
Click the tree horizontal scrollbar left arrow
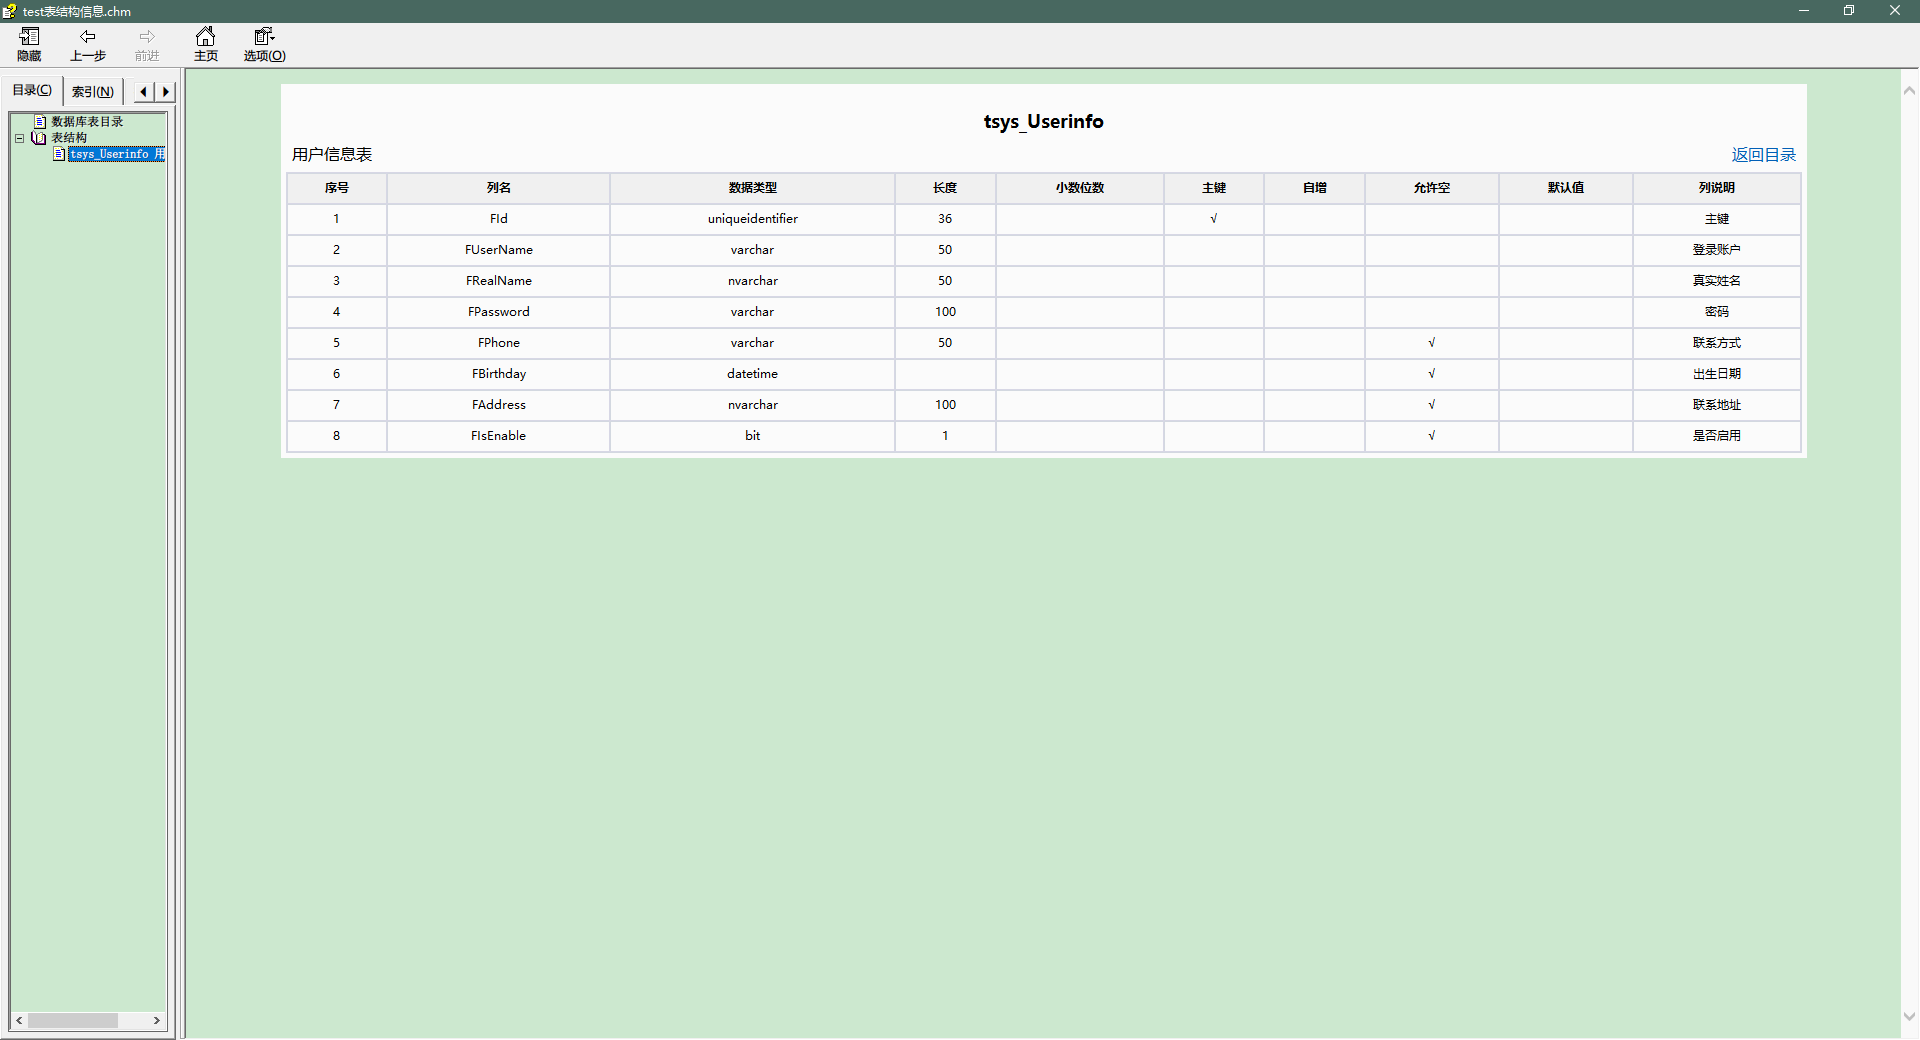(19, 1020)
